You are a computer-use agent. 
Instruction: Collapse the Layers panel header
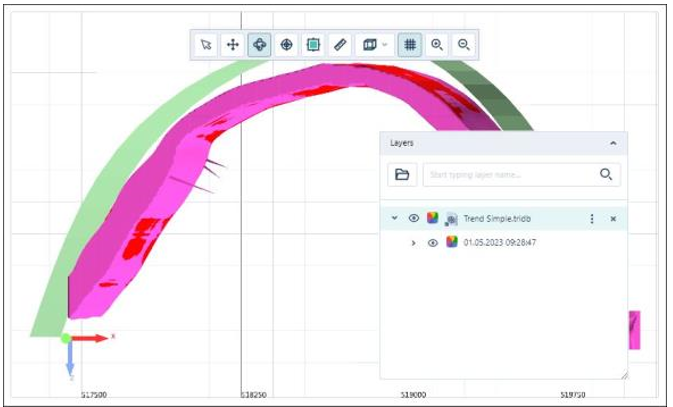tap(613, 144)
